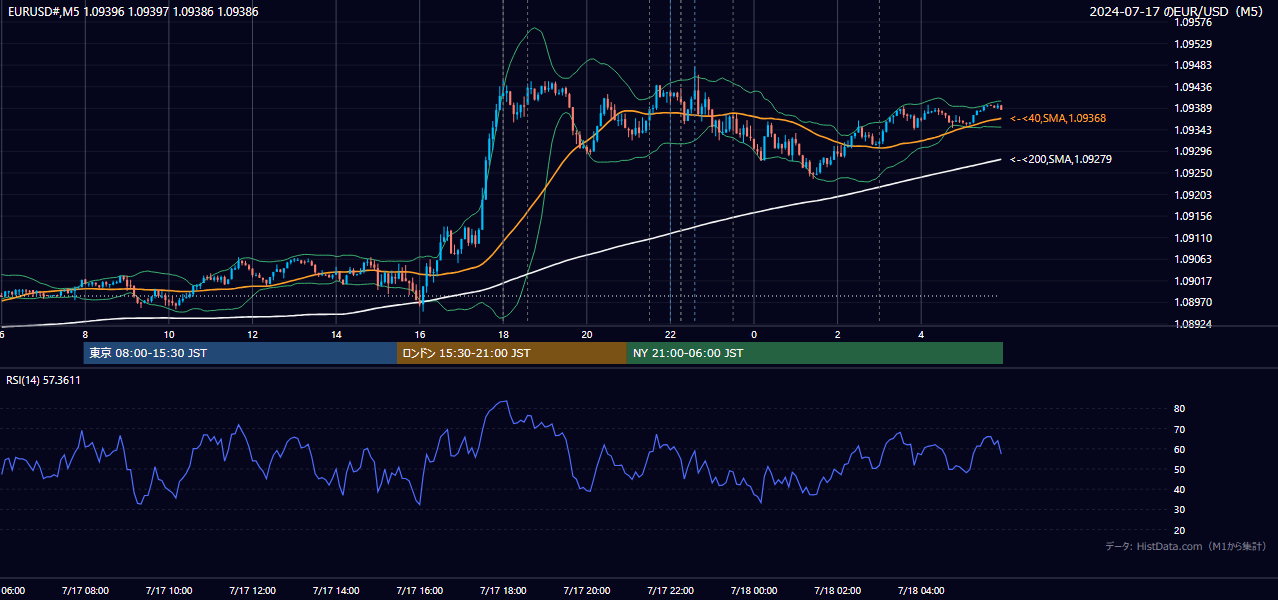1278x600 pixels.
Task: Click RSI scale level 30
Action: pos(1179,510)
